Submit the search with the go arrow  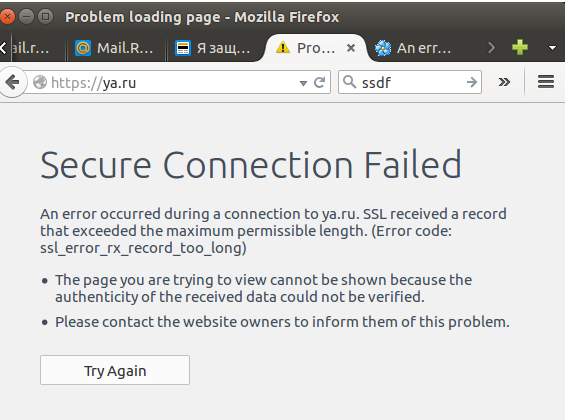point(472,82)
